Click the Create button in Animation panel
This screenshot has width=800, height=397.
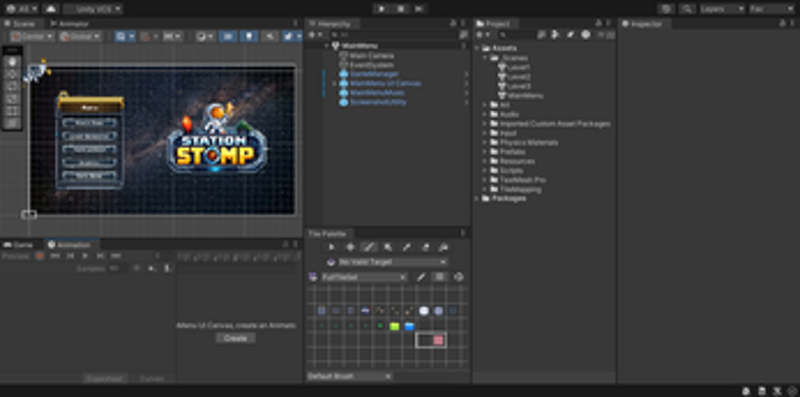(235, 338)
